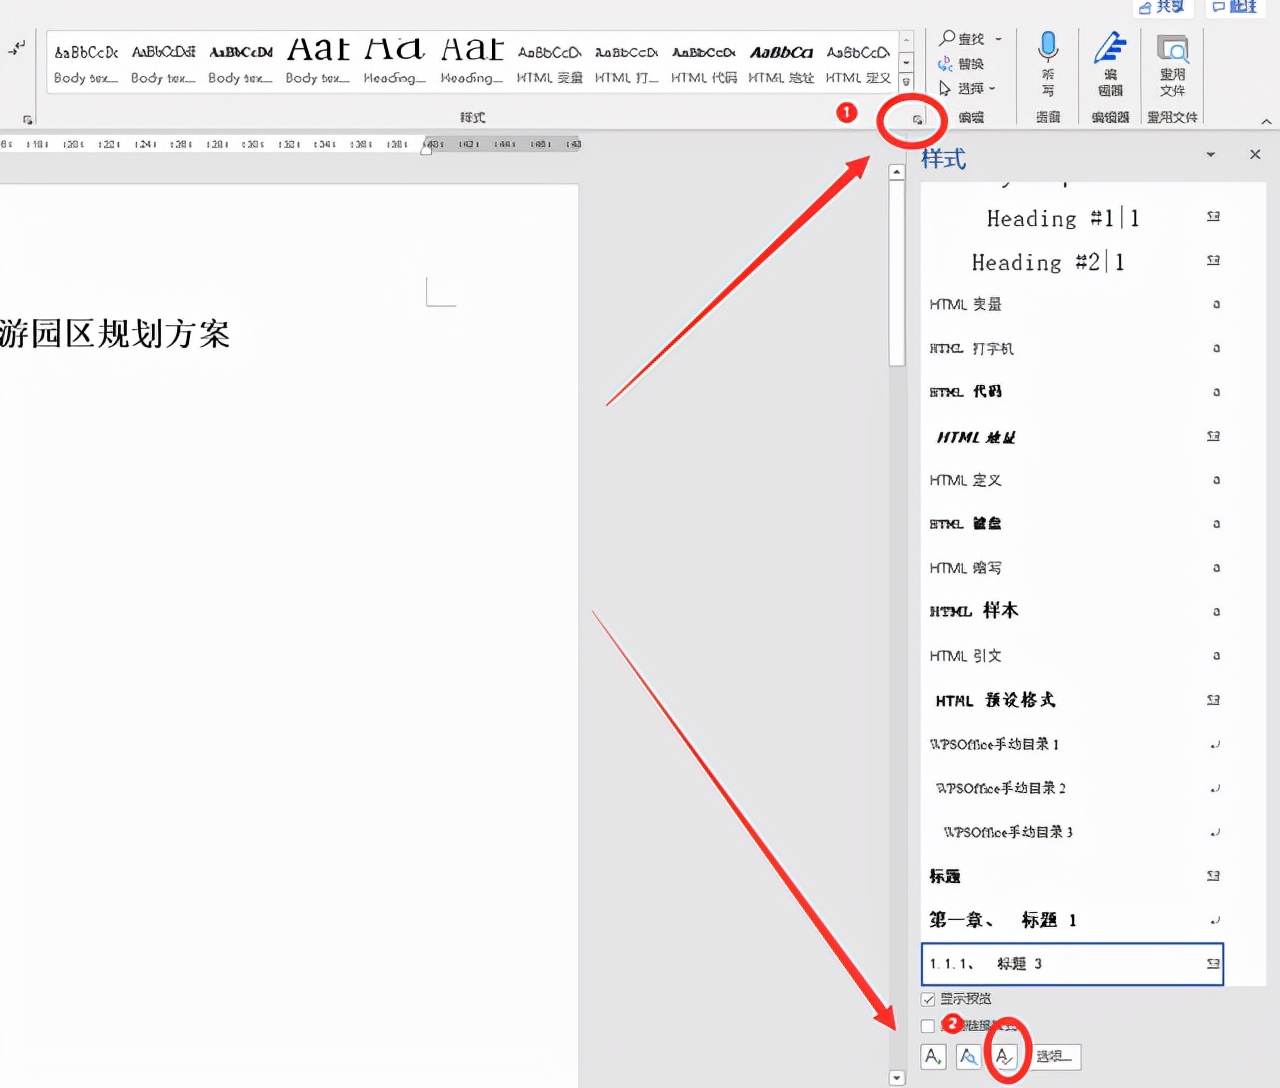This screenshot has width=1280, height=1088.
Task: Click the Options (选项...) button
Action: tap(1054, 1056)
